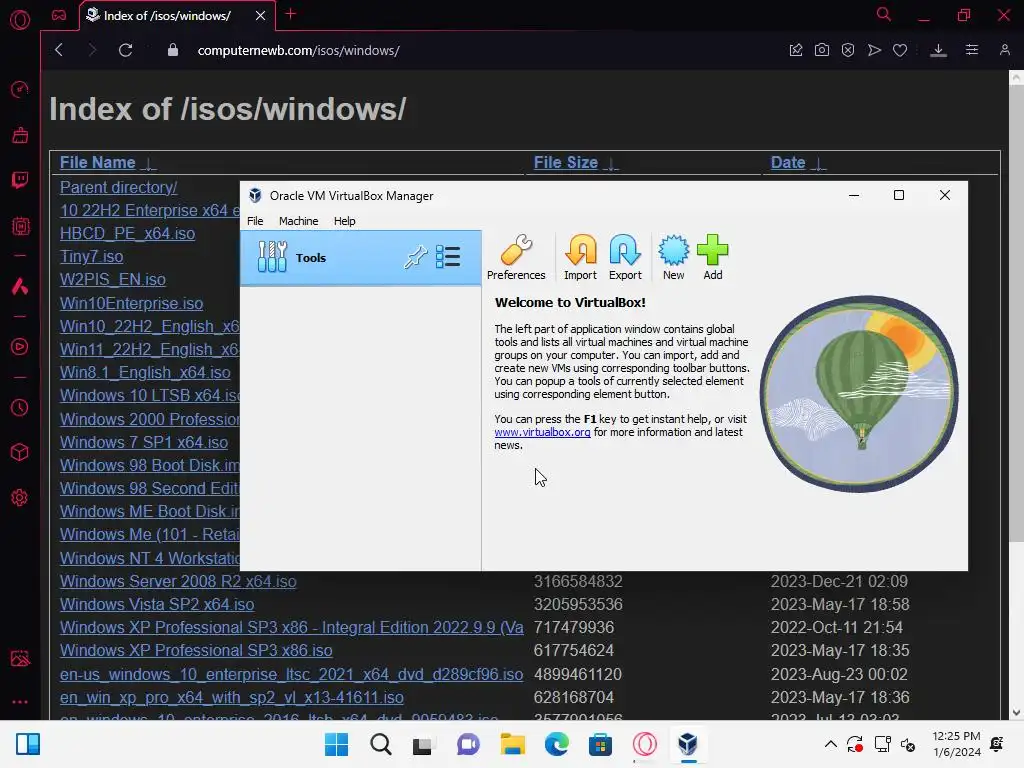Image resolution: width=1024 pixels, height=768 pixels.
Task: Open the Widgets button on the taskbar
Action: point(28,744)
